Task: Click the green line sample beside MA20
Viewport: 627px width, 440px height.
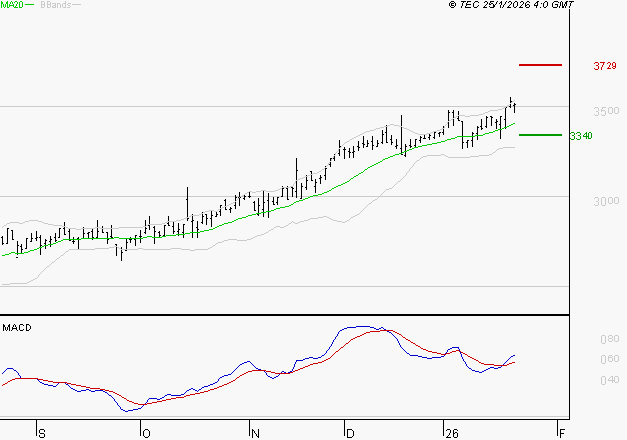Action: (x=29, y=5)
